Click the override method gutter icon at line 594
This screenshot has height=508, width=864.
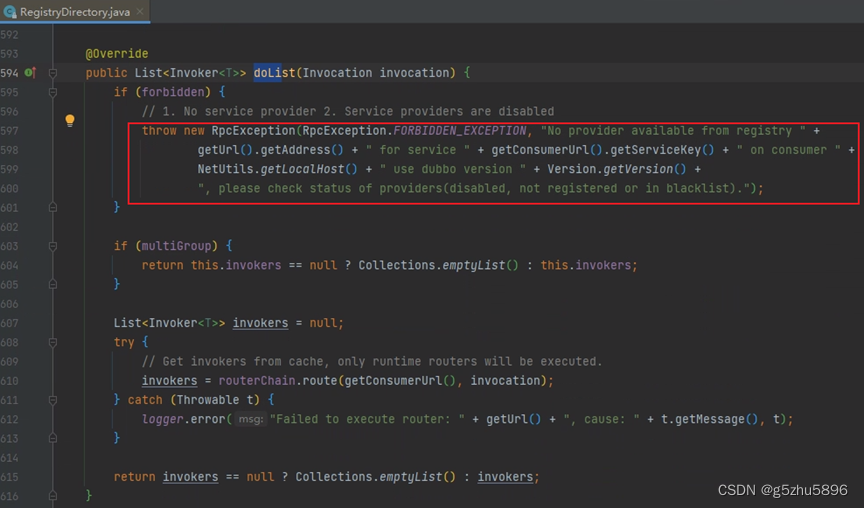pos(30,72)
